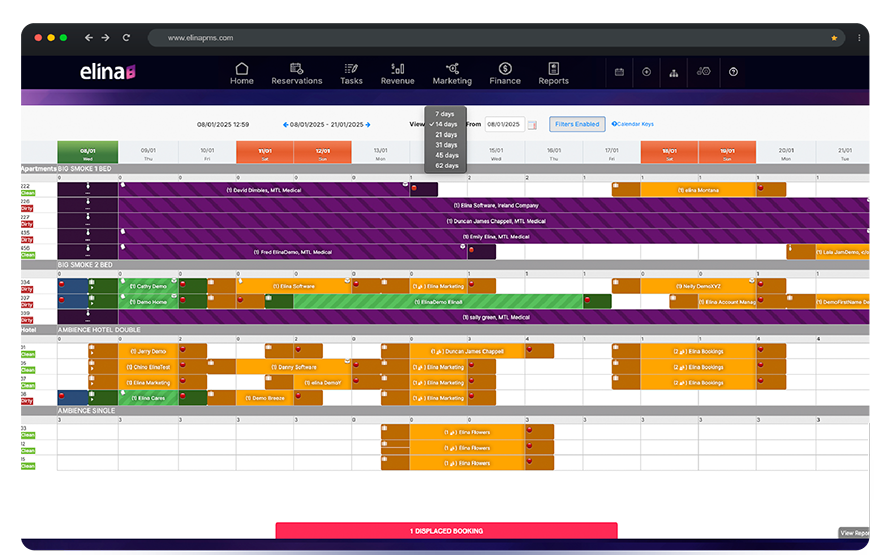Open sally green, MTL Medical booking
The height and width of the screenshot is (555, 889).
point(496,317)
